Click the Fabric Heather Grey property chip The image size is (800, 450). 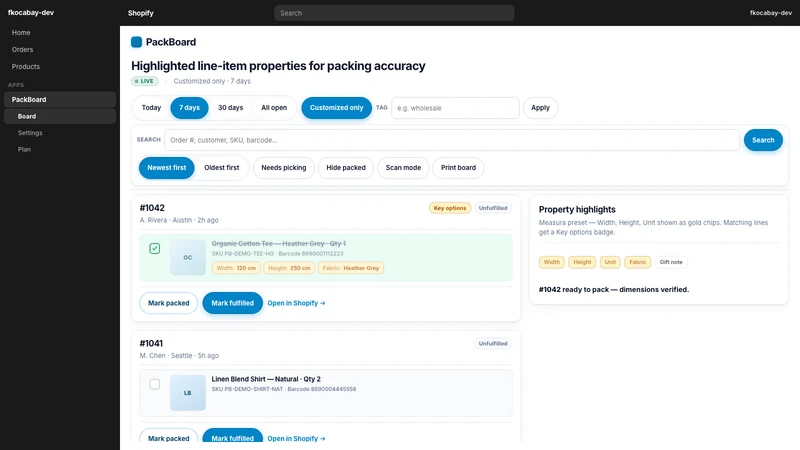351,268
